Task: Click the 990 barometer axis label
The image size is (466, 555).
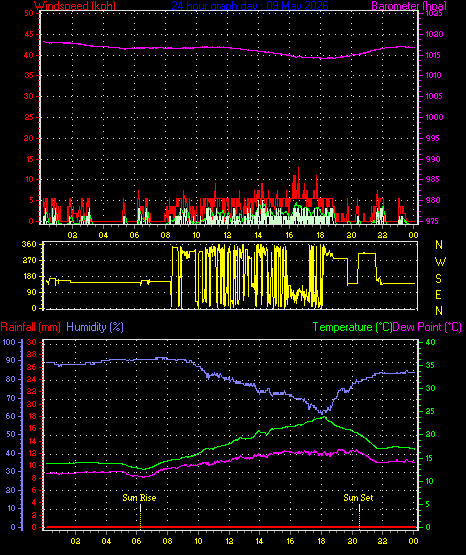Action: [433, 159]
